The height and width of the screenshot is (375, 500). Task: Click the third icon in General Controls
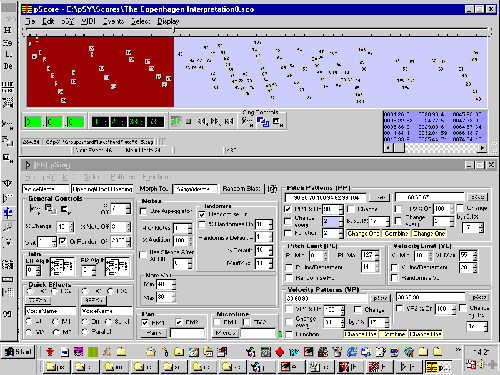tap(65, 210)
